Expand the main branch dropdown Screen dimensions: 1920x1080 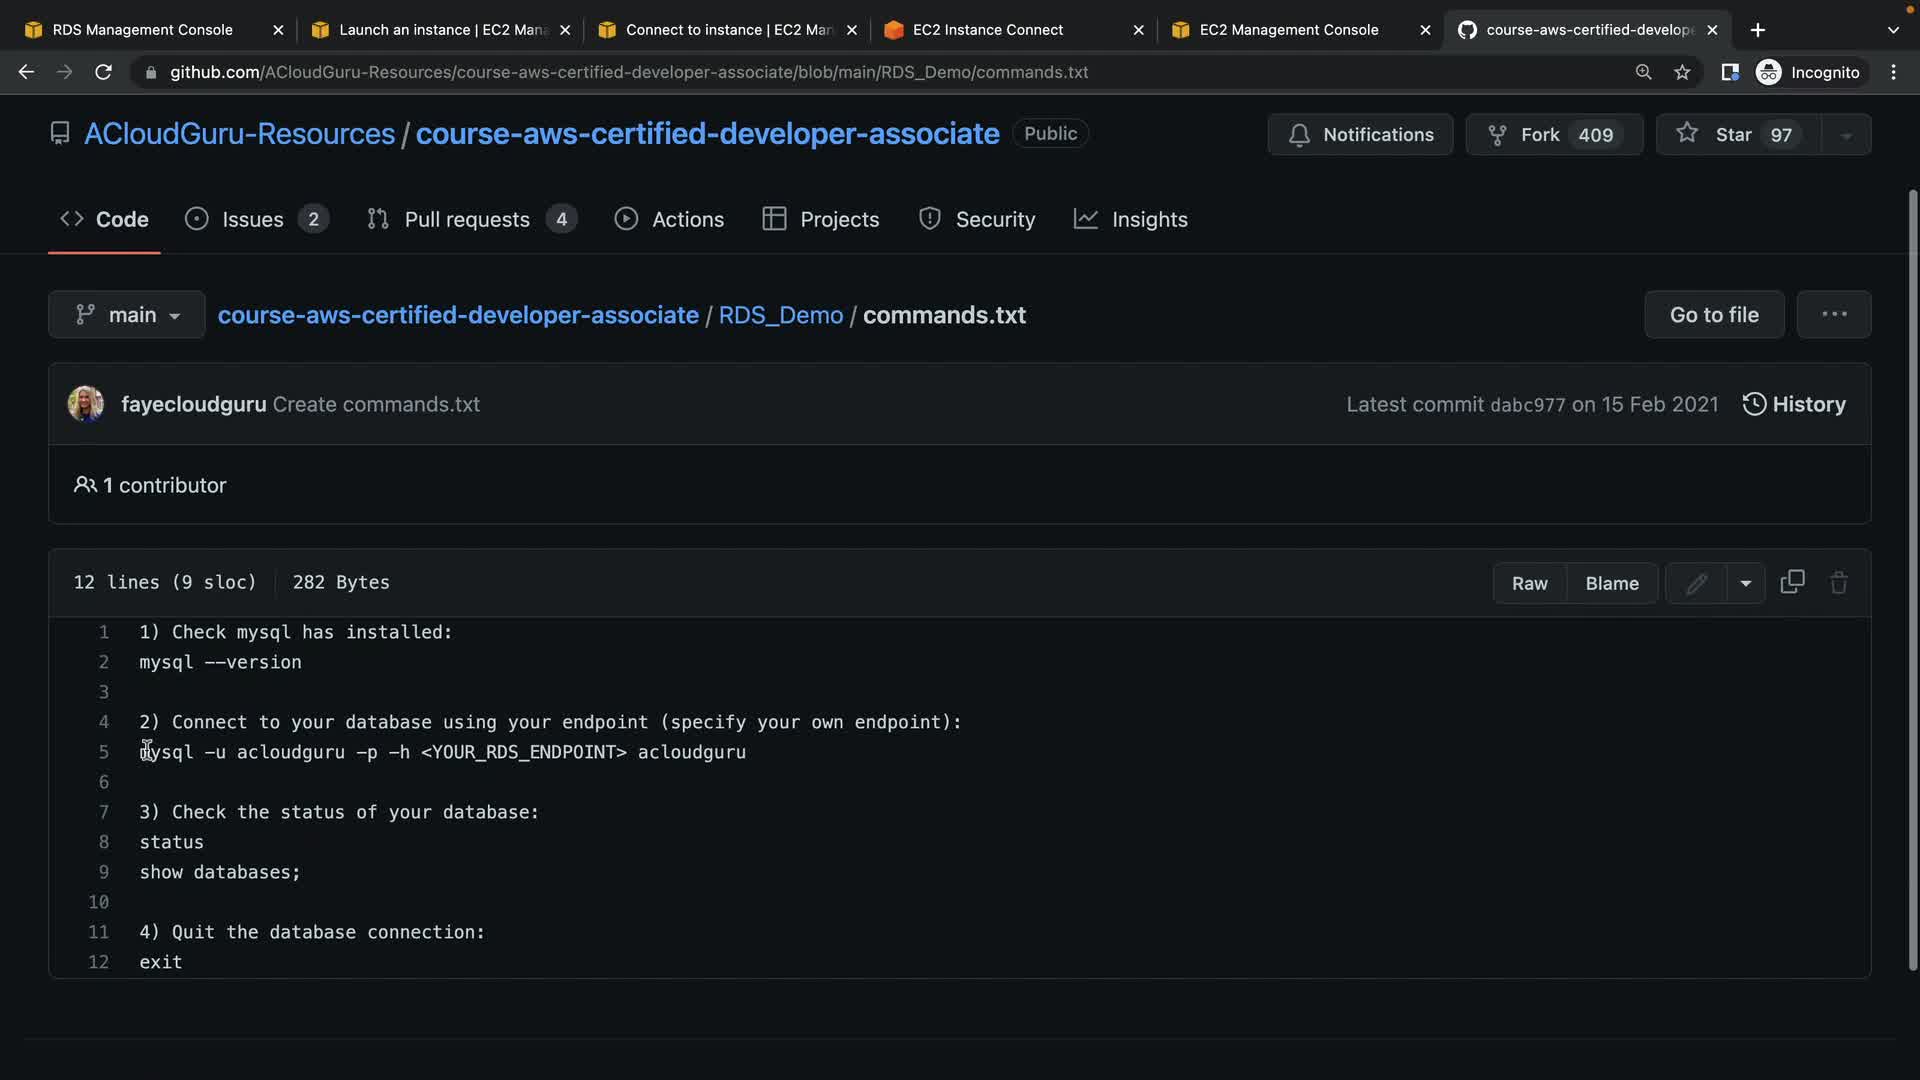(x=127, y=315)
